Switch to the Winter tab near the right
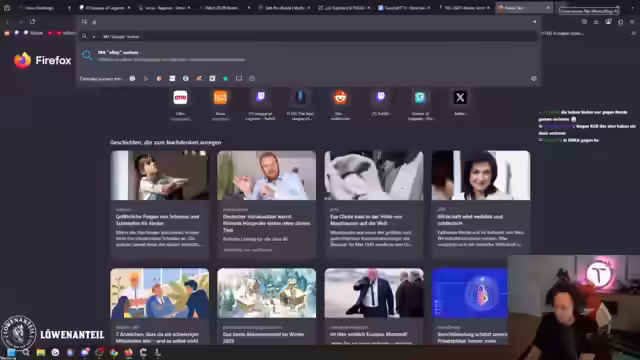The height and width of the screenshot is (360, 640). point(464,8)
